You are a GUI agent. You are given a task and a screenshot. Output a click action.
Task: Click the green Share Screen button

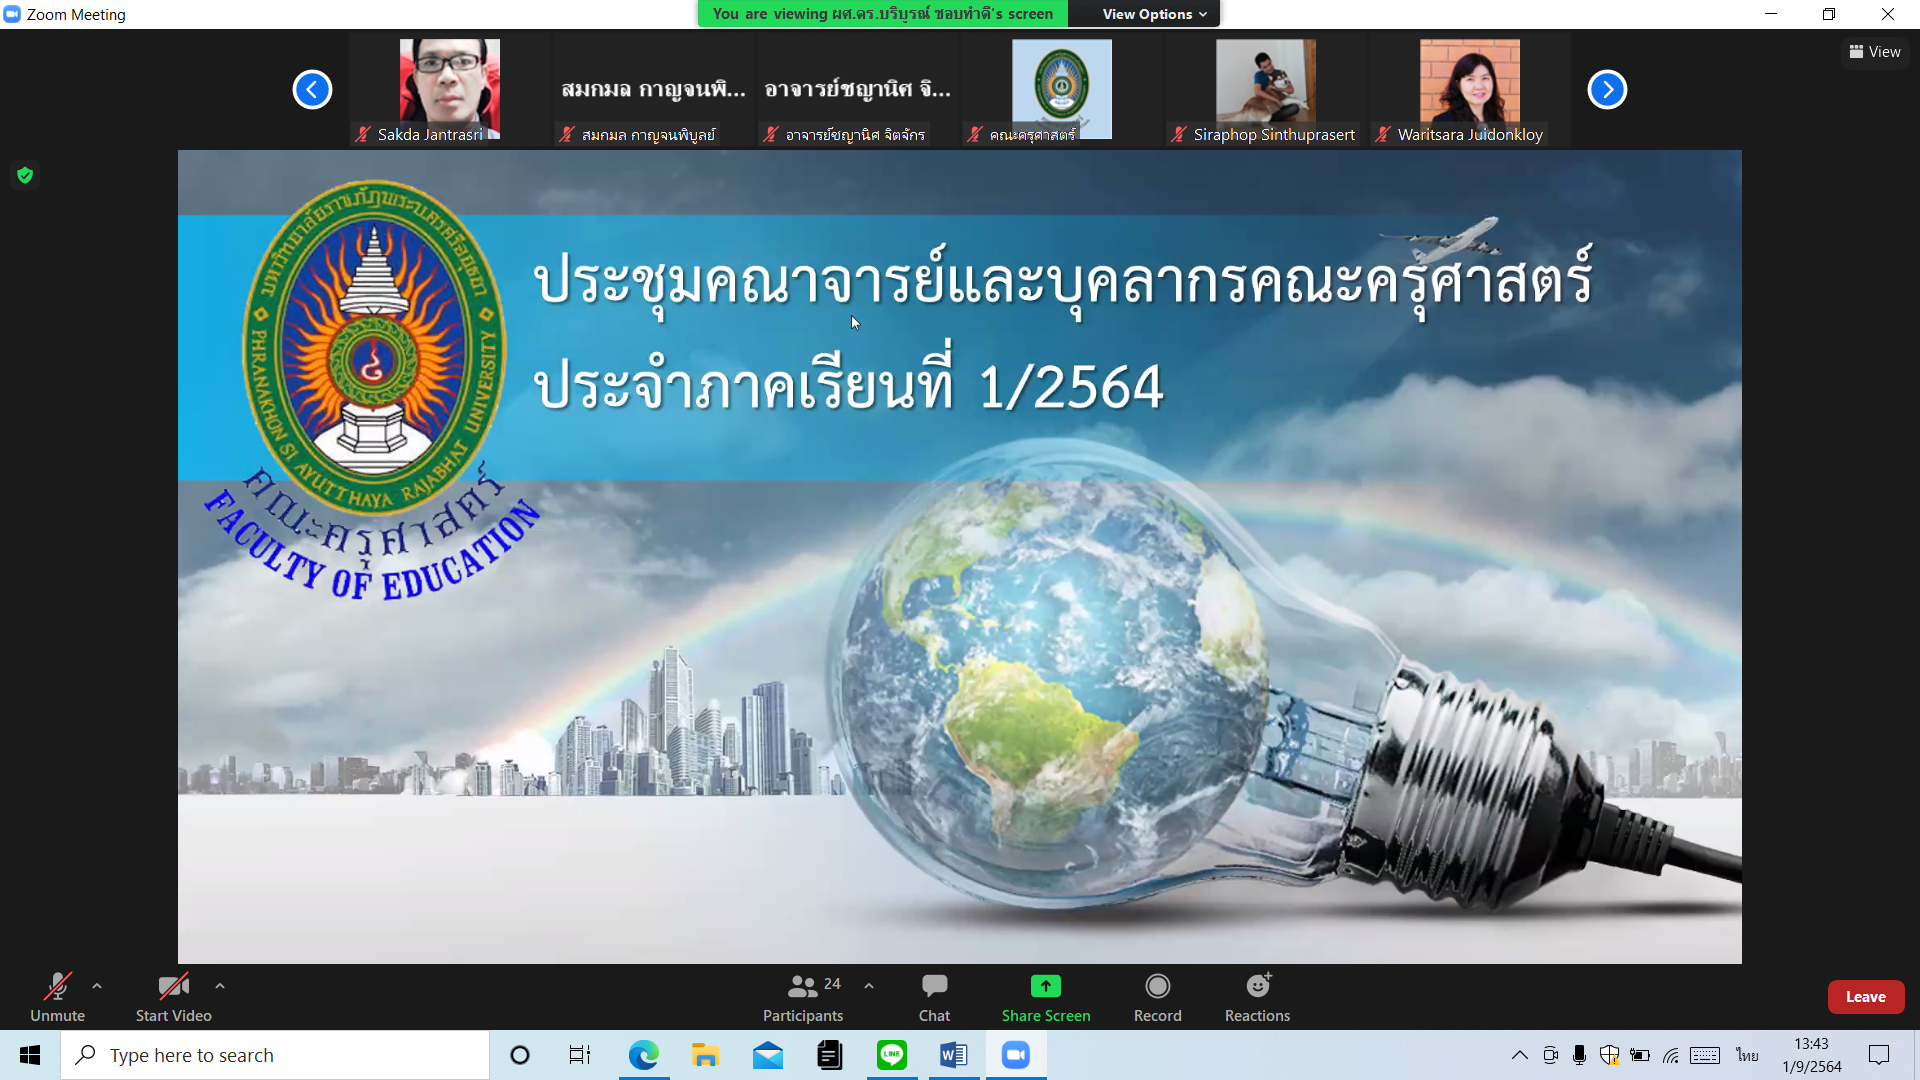click(1046, 997)
